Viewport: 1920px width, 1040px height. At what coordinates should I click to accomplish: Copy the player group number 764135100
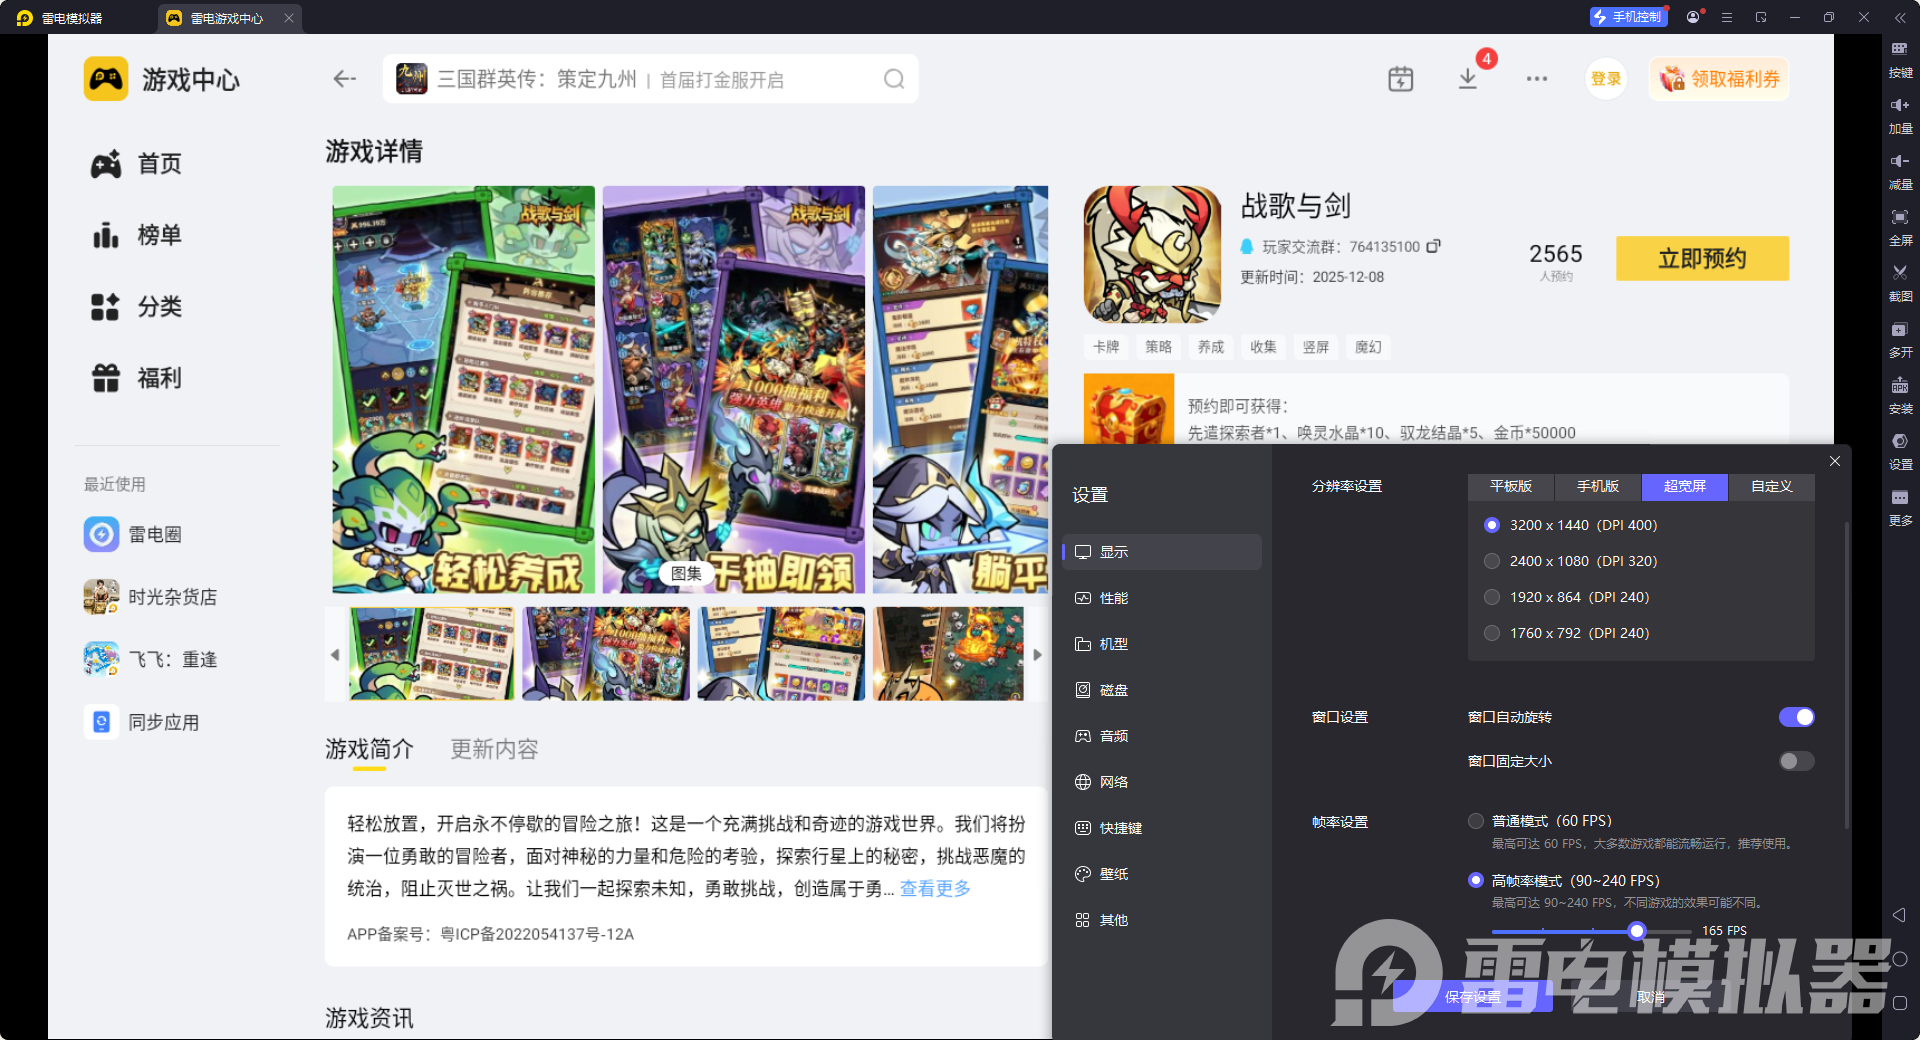(x=1433, y=246)
